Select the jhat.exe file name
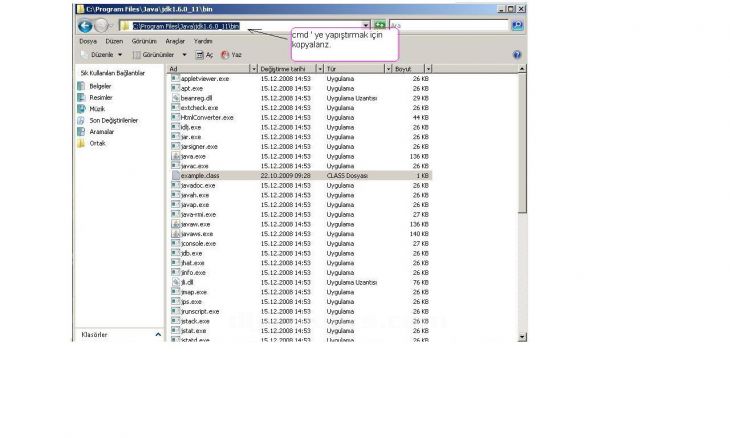 193,263
